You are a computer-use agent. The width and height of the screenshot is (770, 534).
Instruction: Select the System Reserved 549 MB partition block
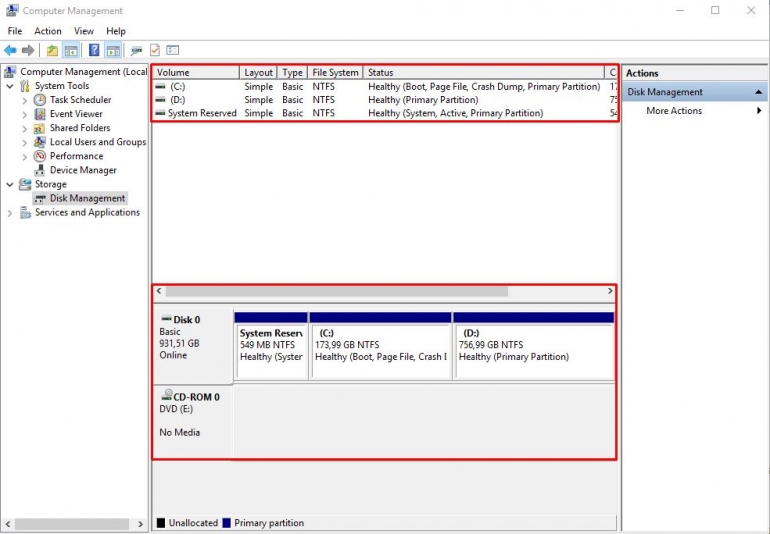pyautogui.click(x=271, y=345)
